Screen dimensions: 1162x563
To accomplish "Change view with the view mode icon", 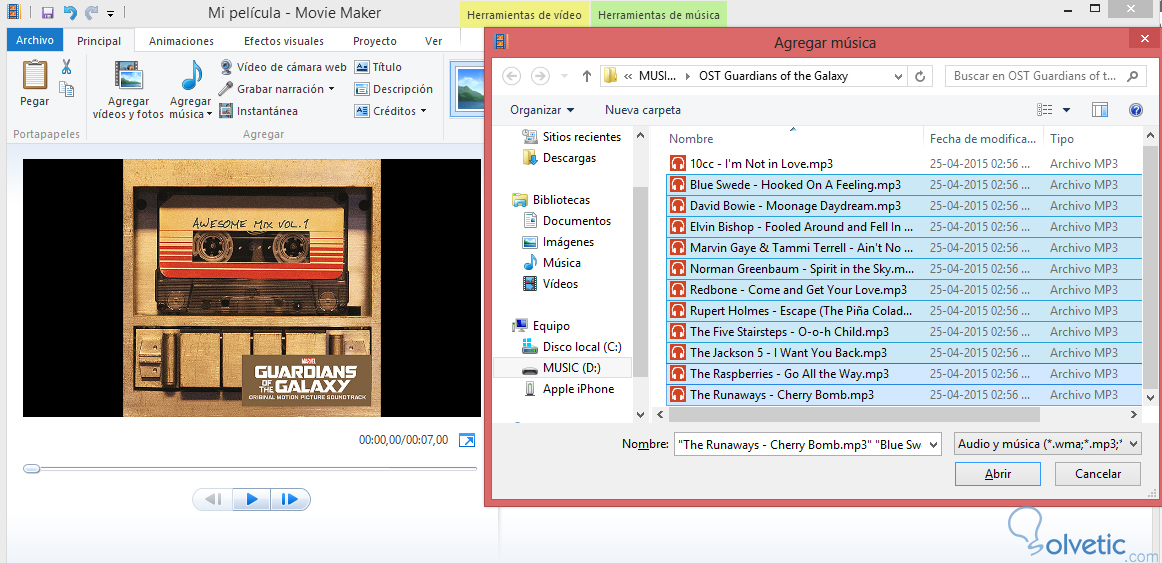I will click(x=1045, y=110).
